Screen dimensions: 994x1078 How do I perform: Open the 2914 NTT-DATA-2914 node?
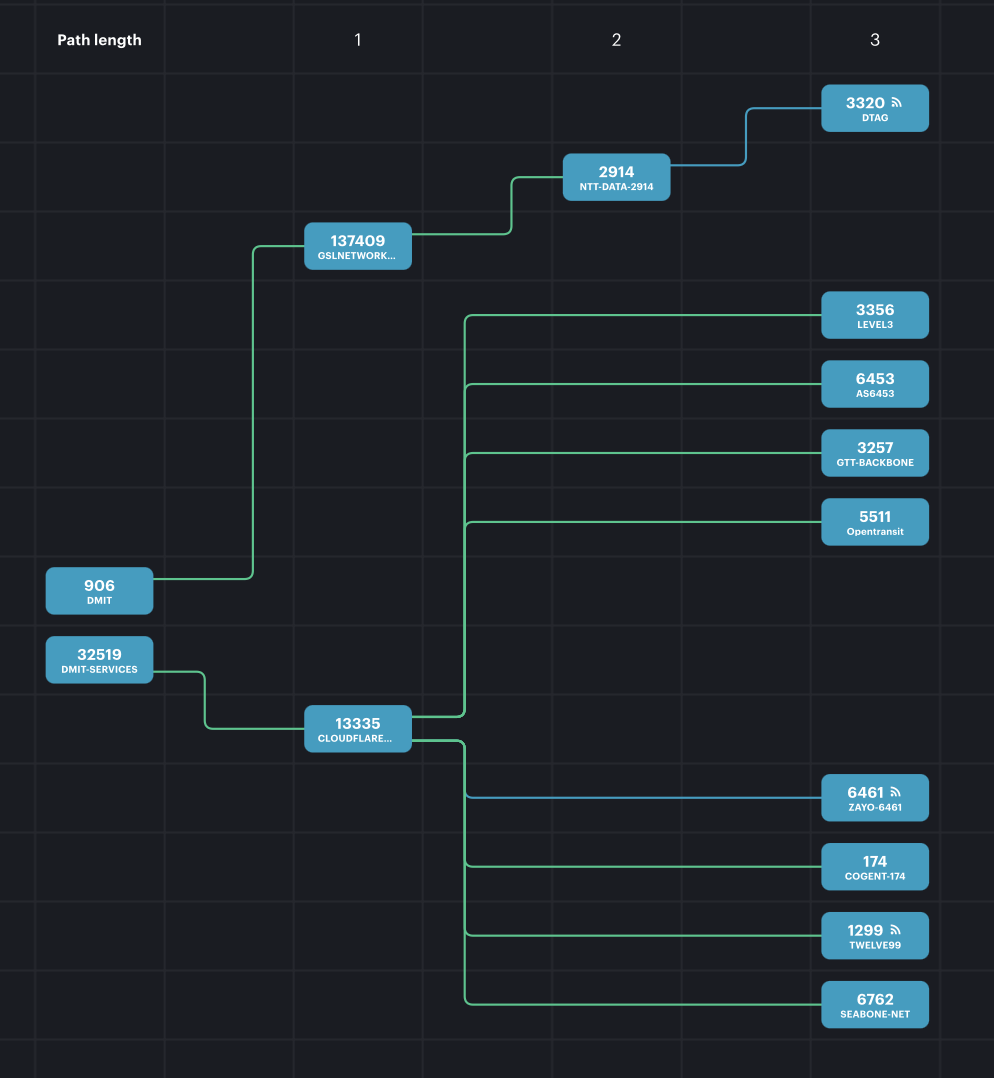tap(616, 177)
